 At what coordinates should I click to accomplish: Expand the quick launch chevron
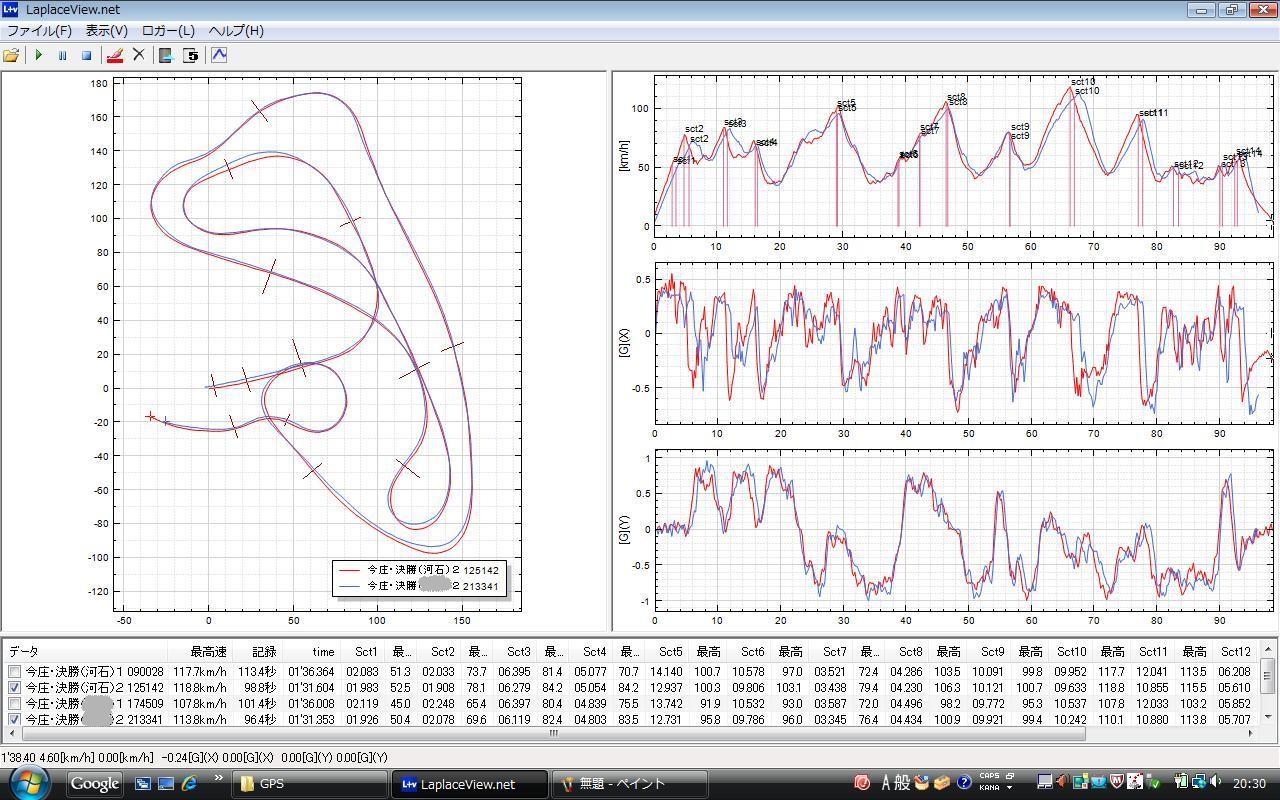218,778
